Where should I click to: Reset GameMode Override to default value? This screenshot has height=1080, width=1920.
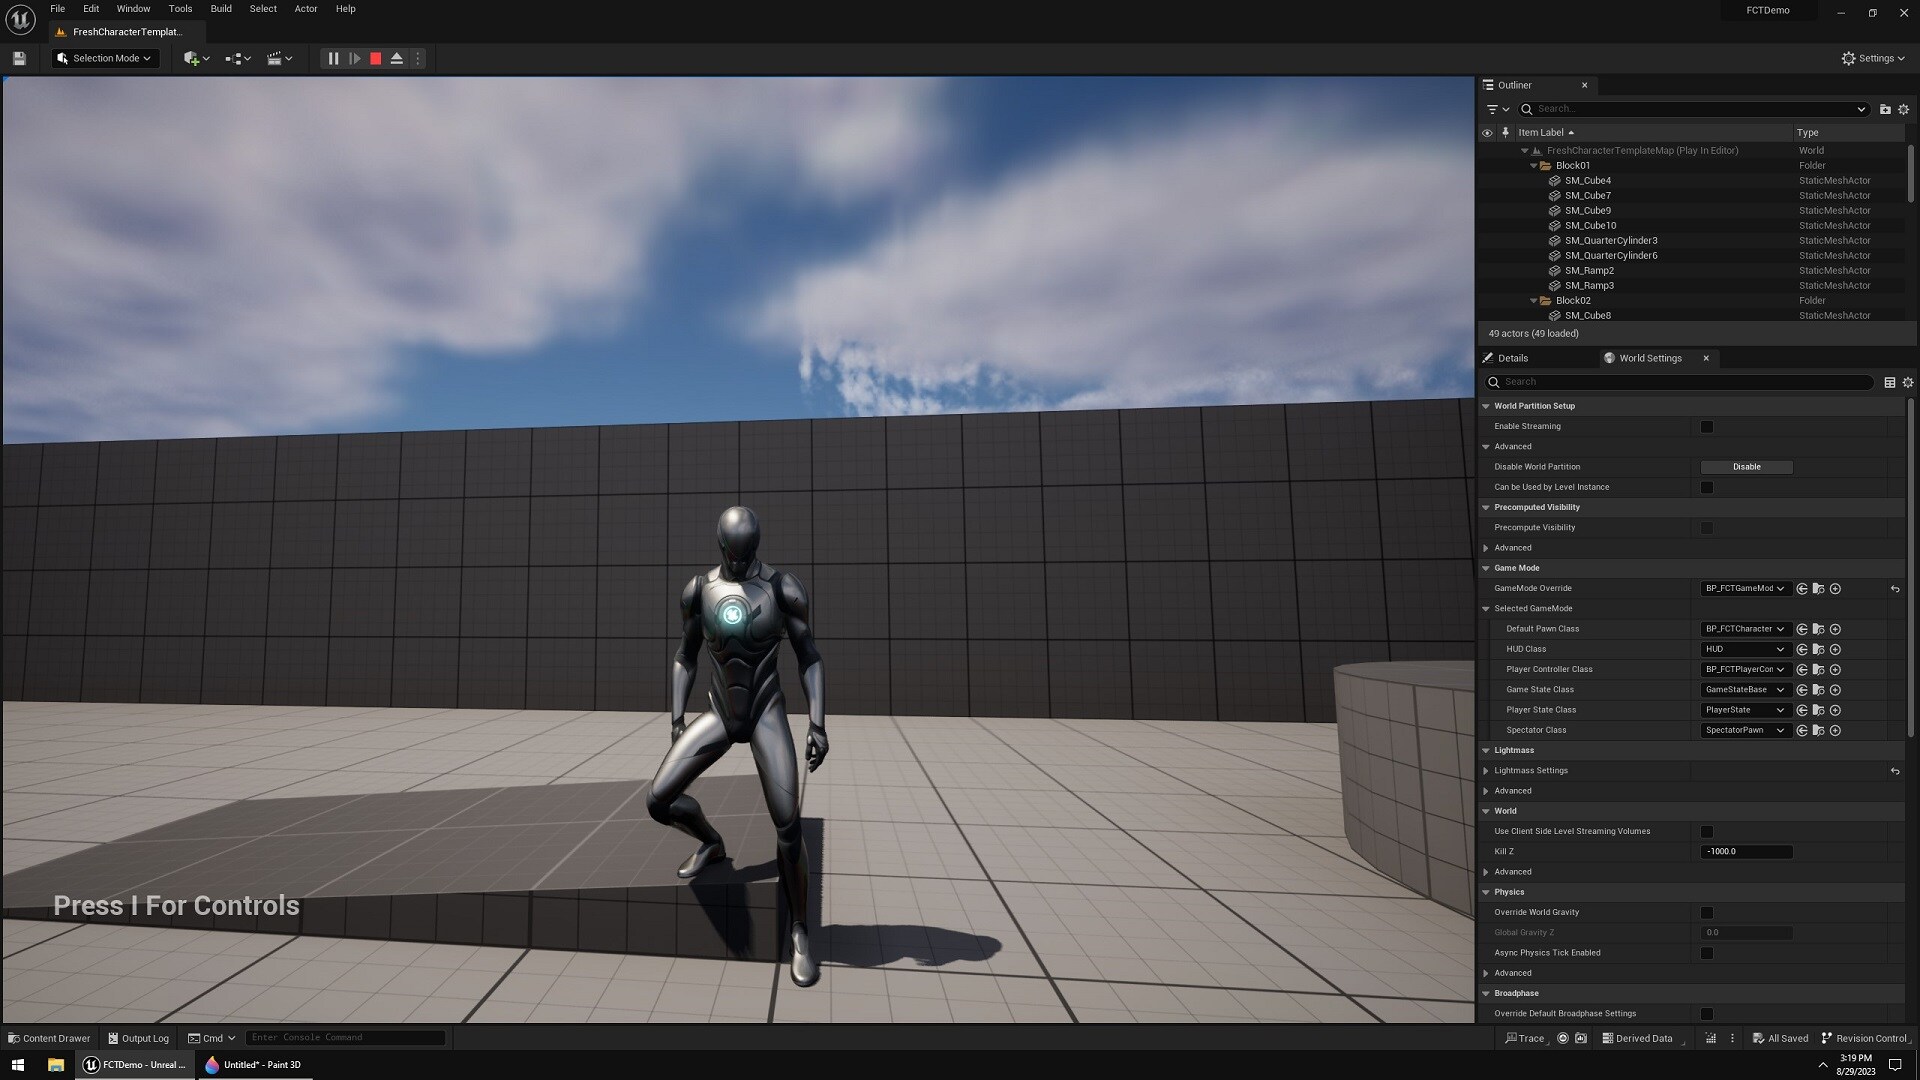point(1894,589)
